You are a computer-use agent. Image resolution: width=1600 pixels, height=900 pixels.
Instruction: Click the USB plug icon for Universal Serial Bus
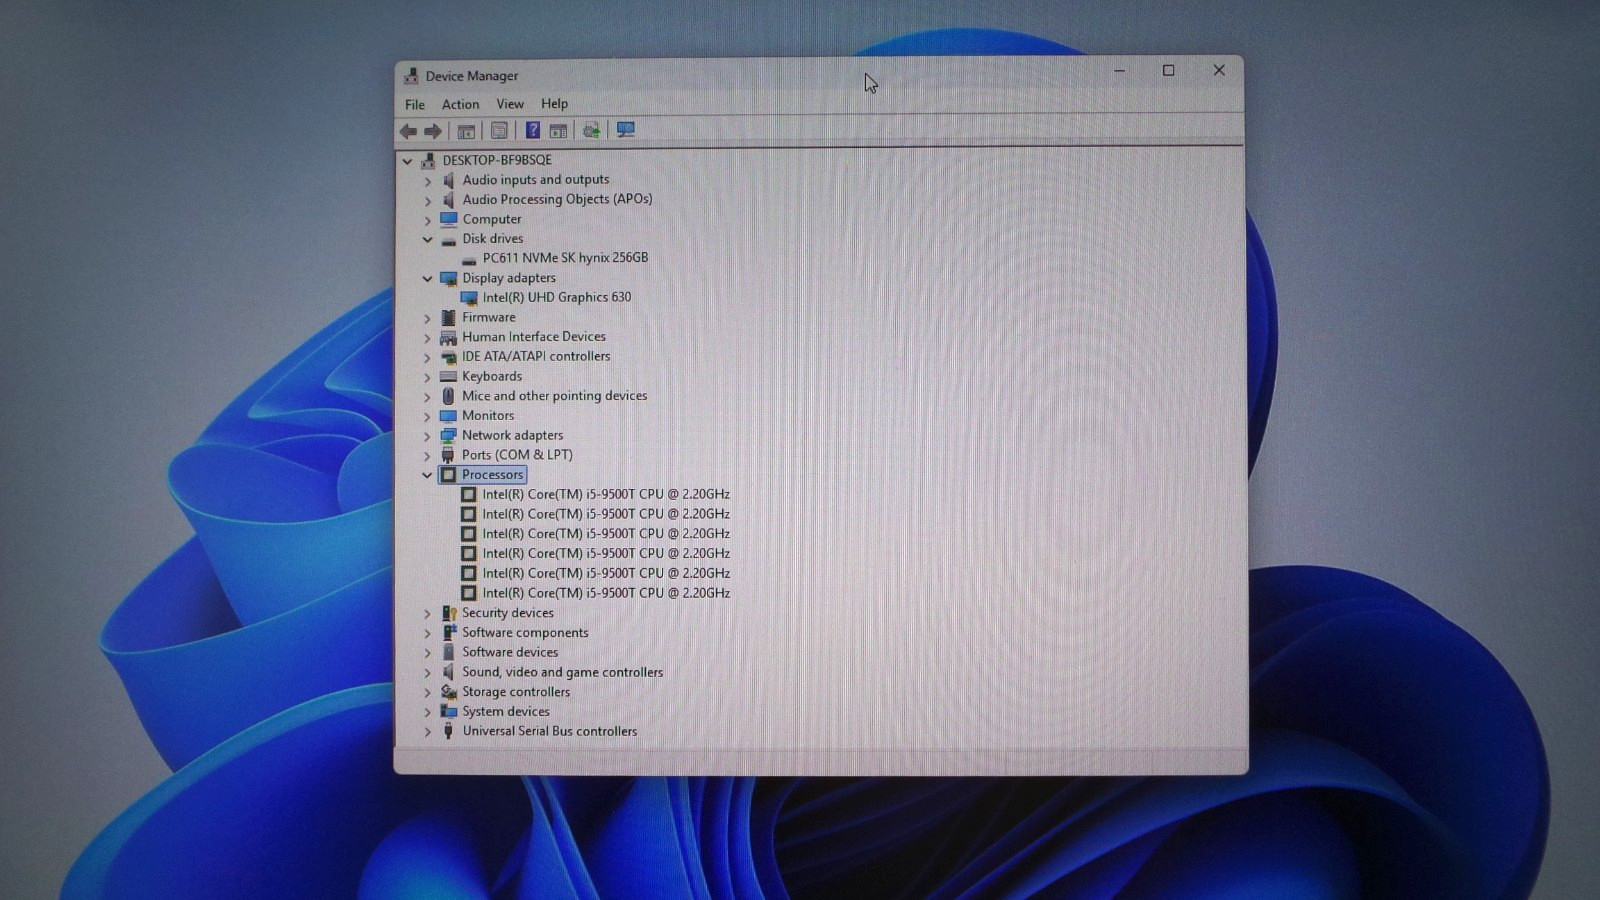tap(448, 731)
